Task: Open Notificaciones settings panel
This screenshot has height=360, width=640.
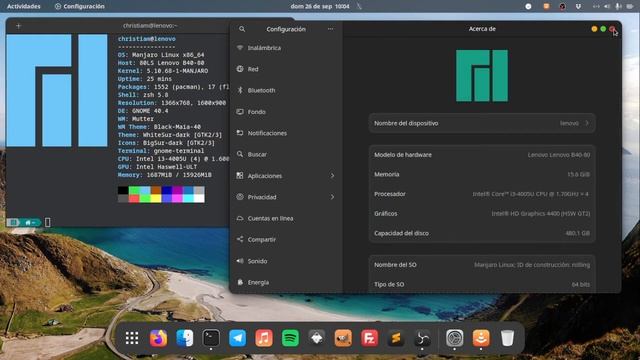Action: [x=286, y=133]
